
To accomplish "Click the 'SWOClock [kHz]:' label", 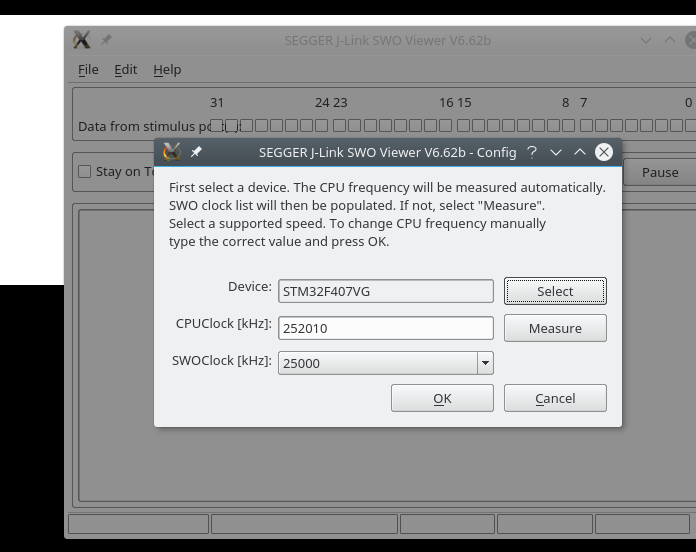I will tap(221, 360).
